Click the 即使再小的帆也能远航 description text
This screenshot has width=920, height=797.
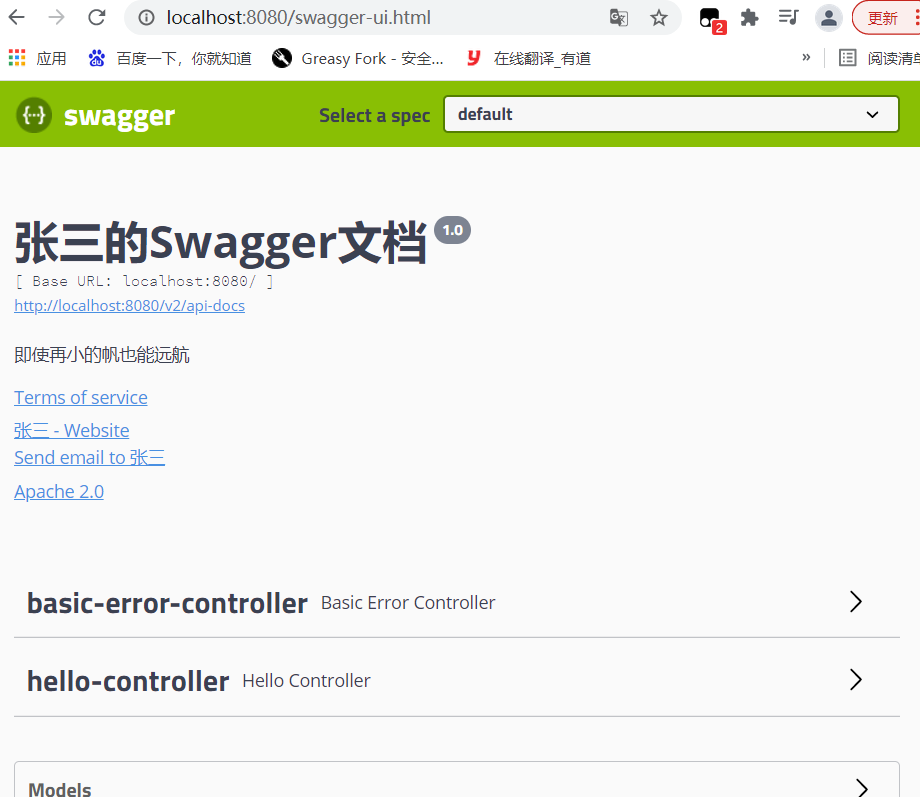(x=102, y=355)
